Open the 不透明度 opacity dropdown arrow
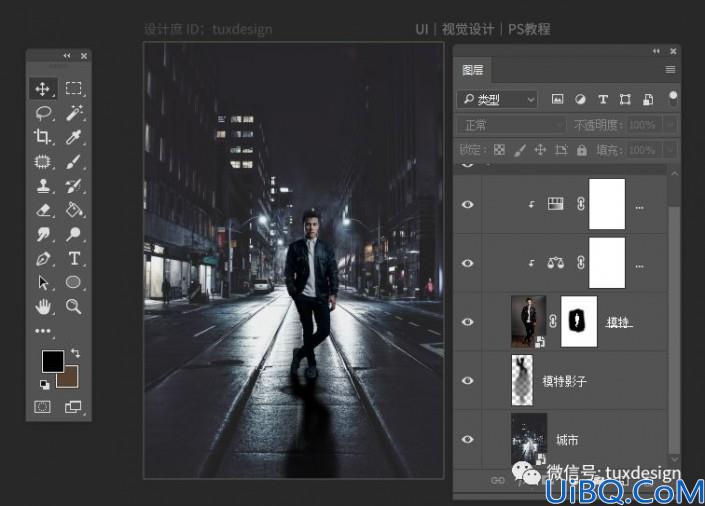This screenshot has height=506, width=705. (670, 125)
